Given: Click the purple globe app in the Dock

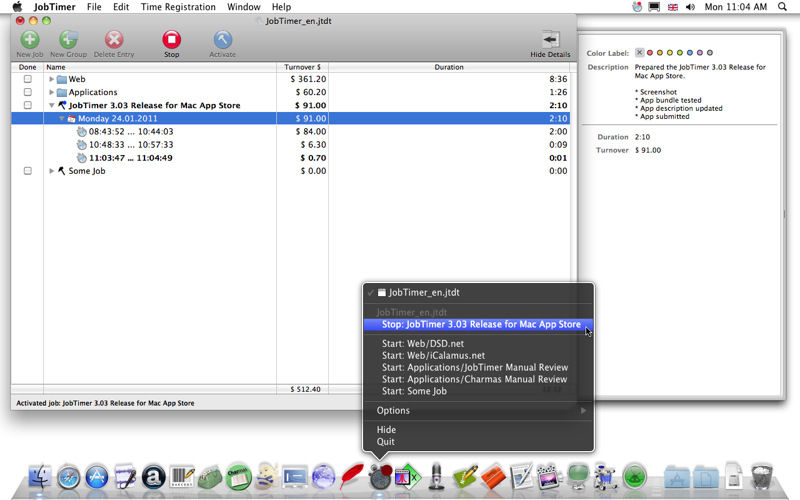Looking at the screenshot, I should click(323, 478).
